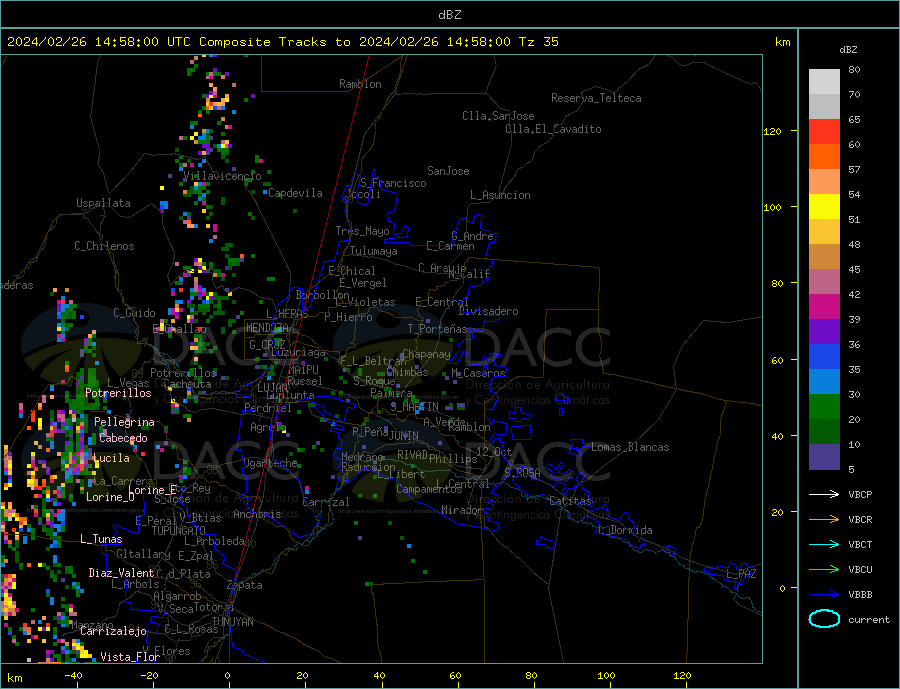Click the green VBCU arrow legend icon
The height and width of the screenshot is (689, 900).
coord(824,569)
